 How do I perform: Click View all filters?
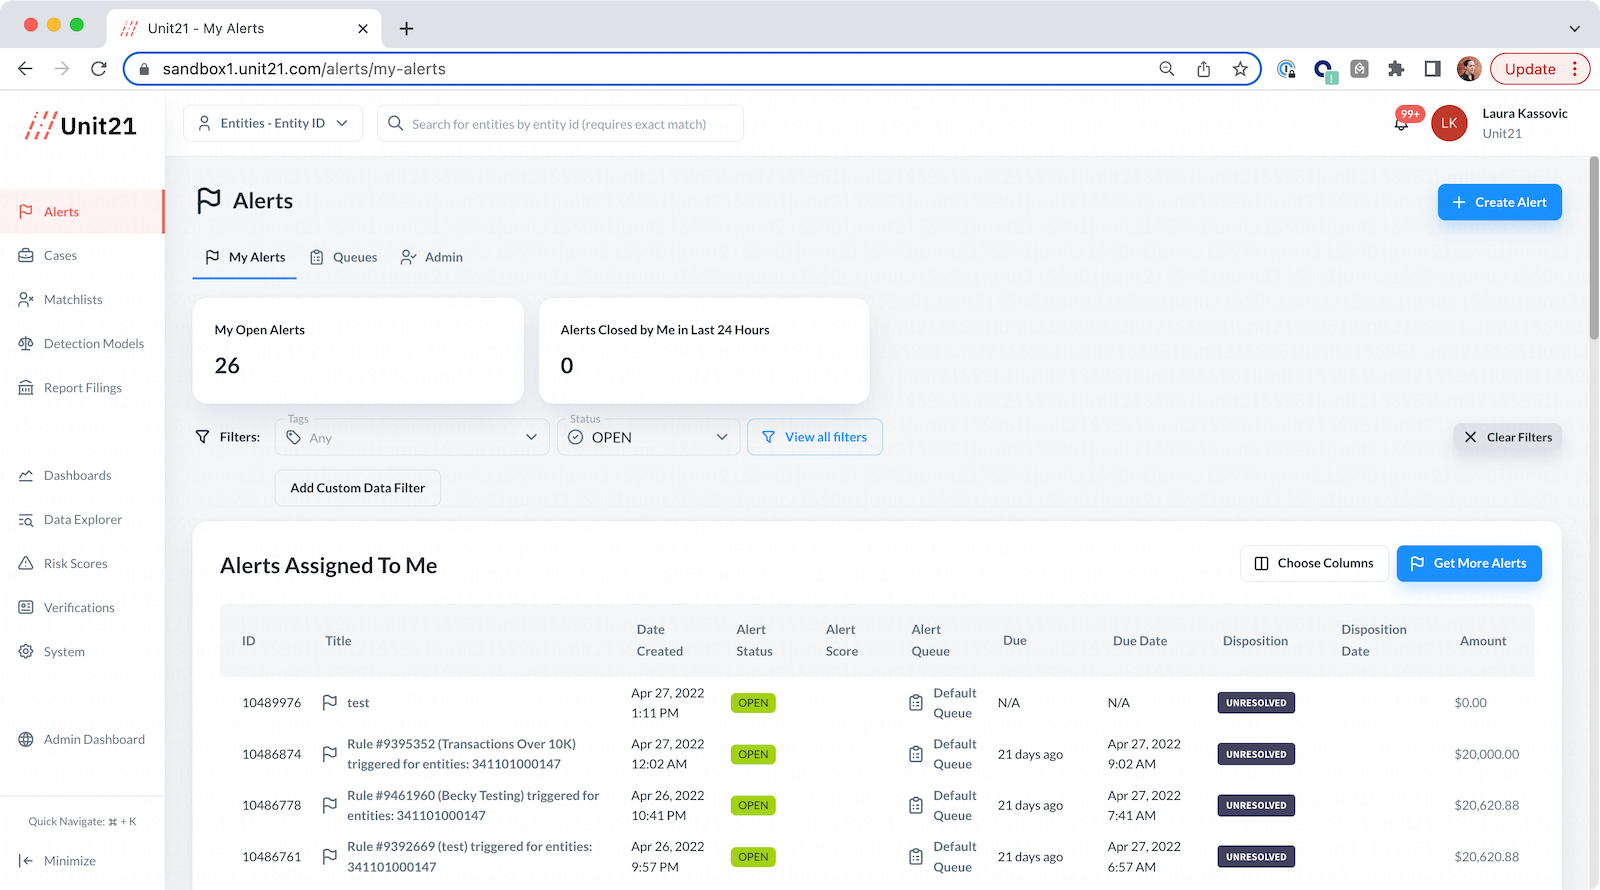coord(815,437)
